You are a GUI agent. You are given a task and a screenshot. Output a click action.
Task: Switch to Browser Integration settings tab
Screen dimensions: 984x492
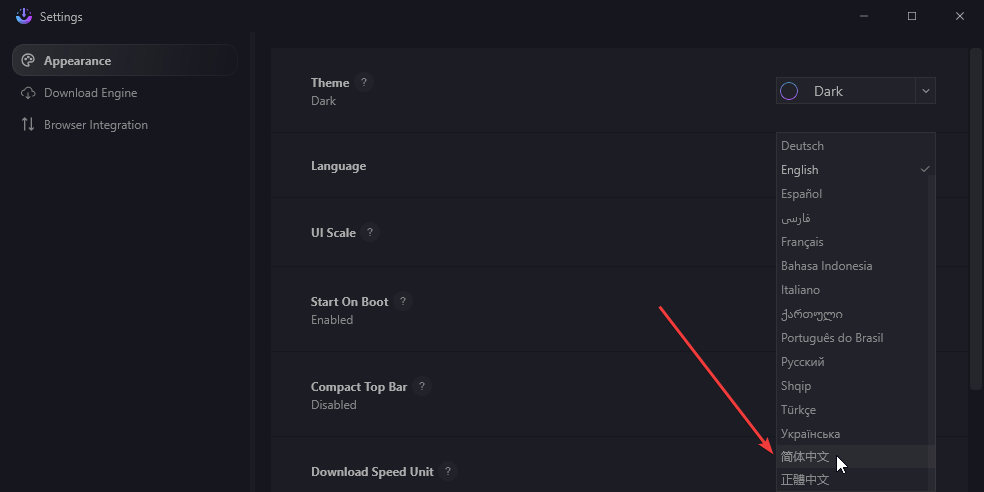(96, 125)
